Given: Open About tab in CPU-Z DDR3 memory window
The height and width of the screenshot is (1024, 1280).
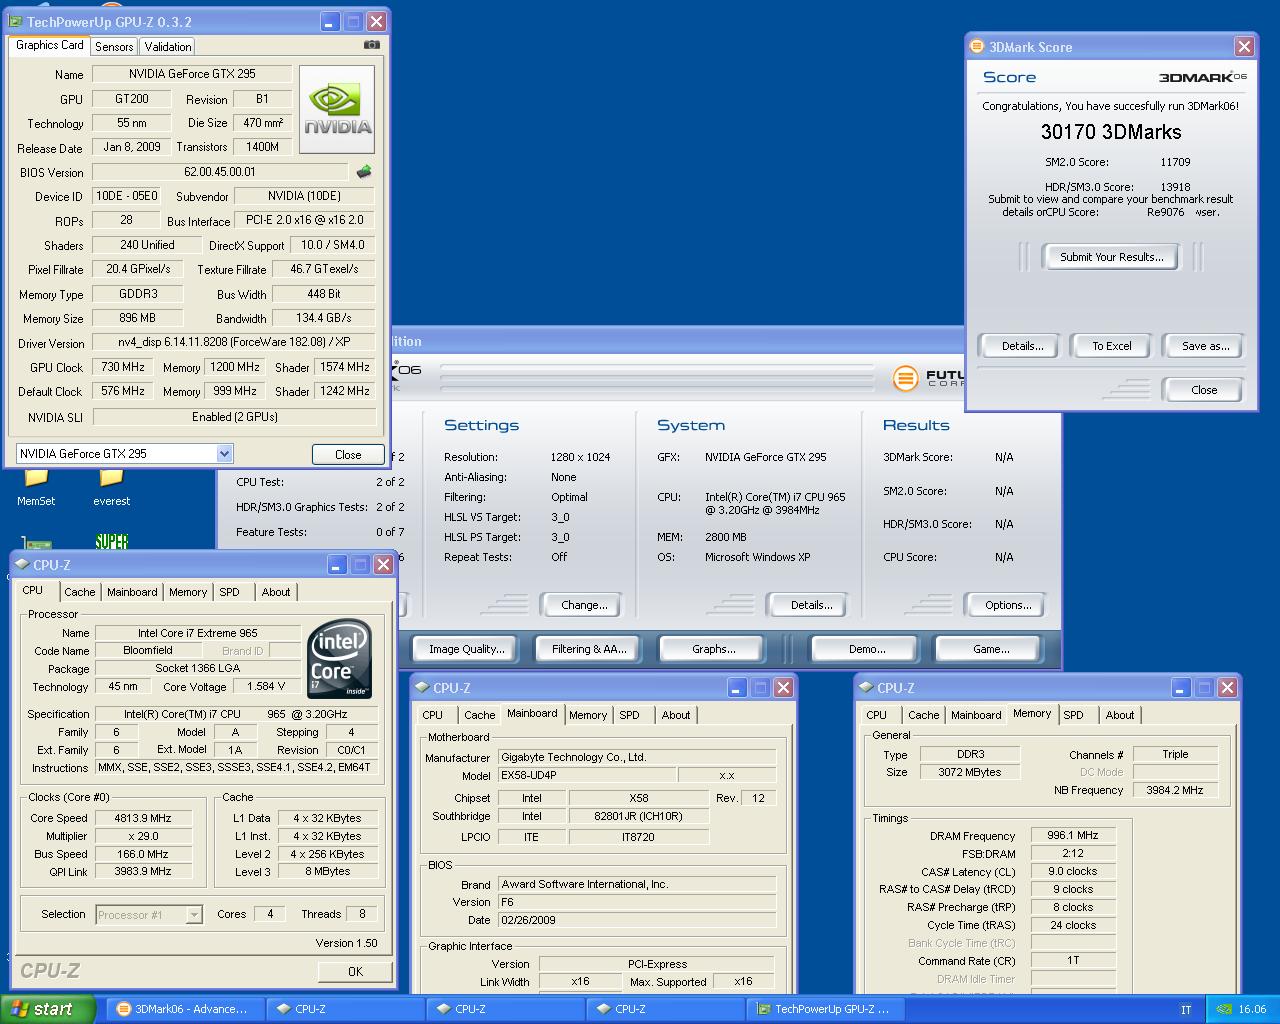Looking at the screenshot, I should coord(1120,715).
